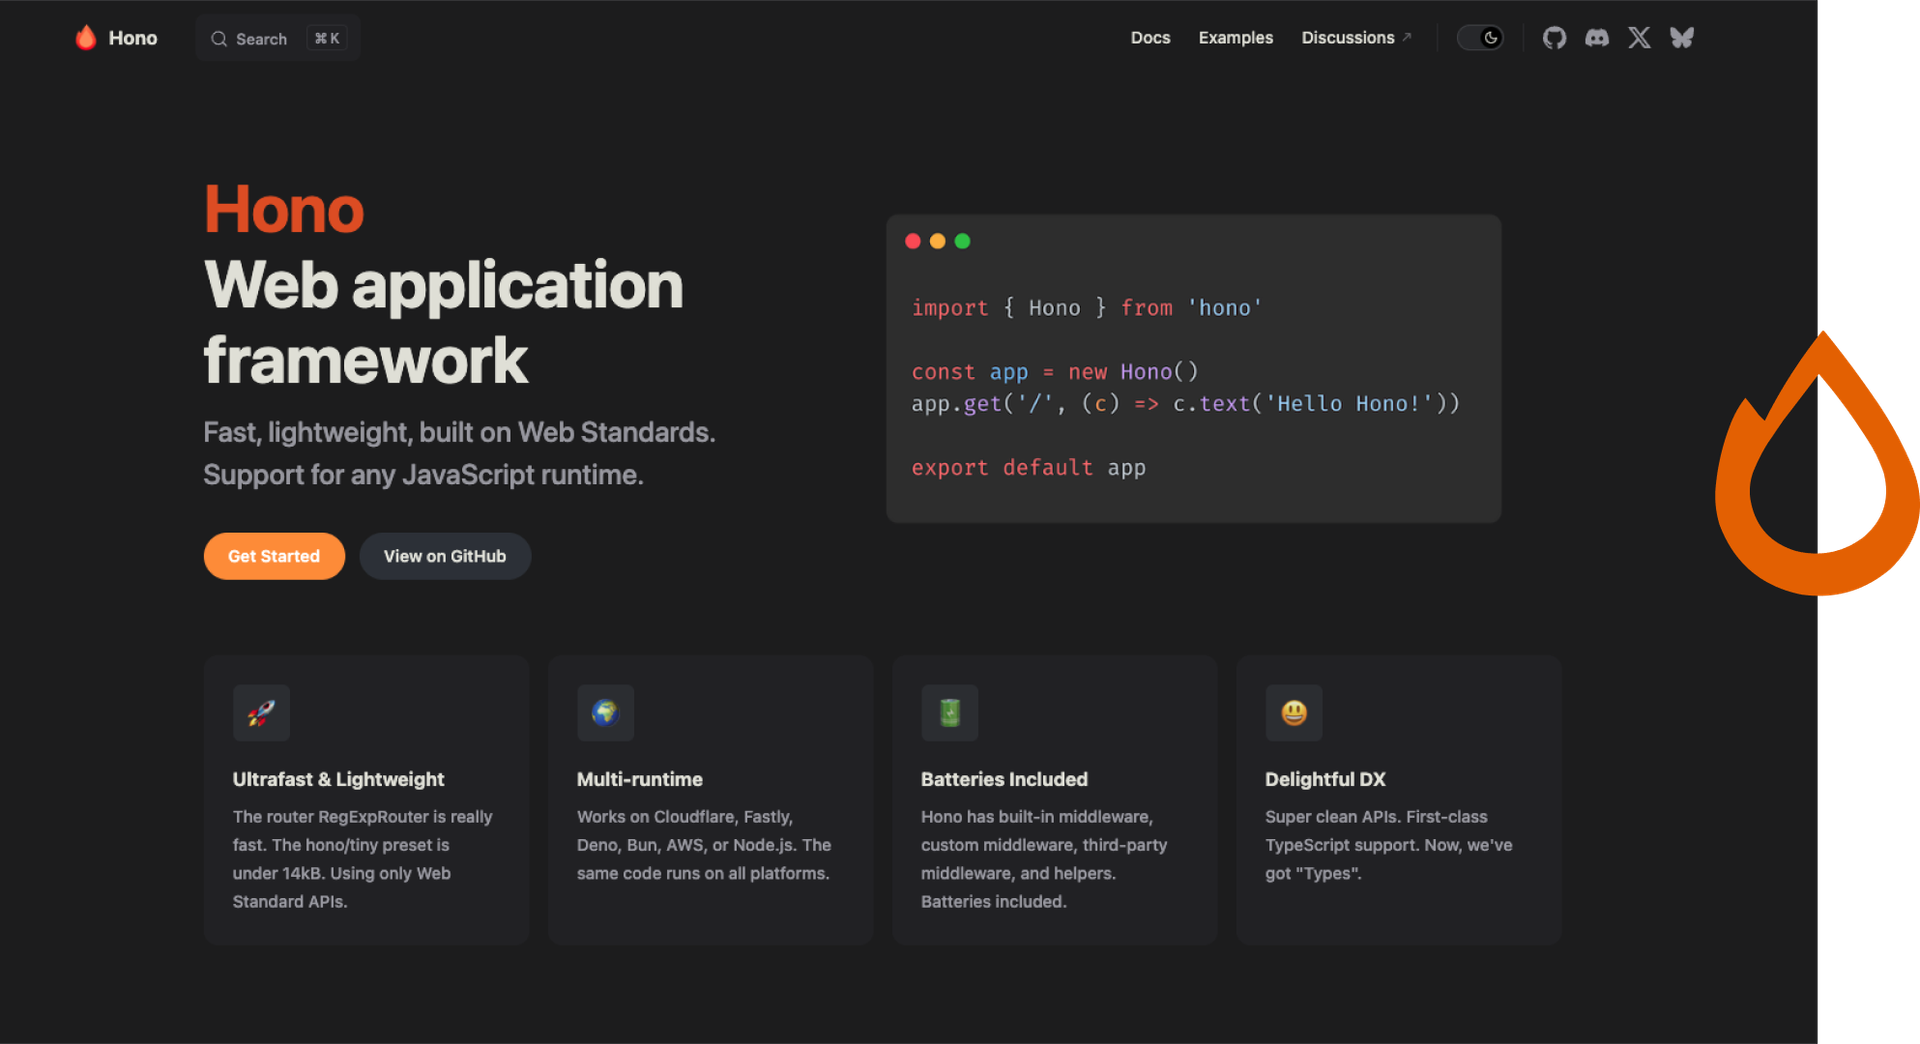This screenshot has height=1044, width=1920.
Task: Open the X (Twitter) icon link
Action: tap(1639, 38)
